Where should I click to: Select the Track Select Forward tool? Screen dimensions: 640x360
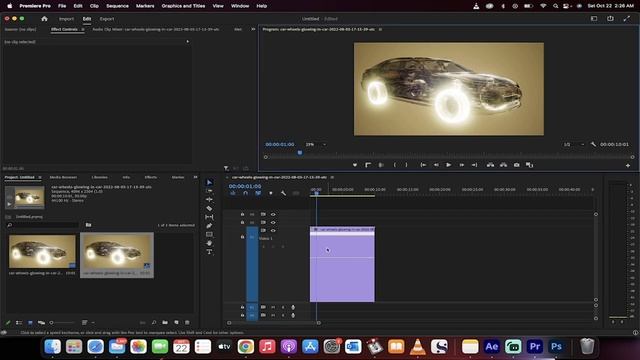tap(209, 191)
